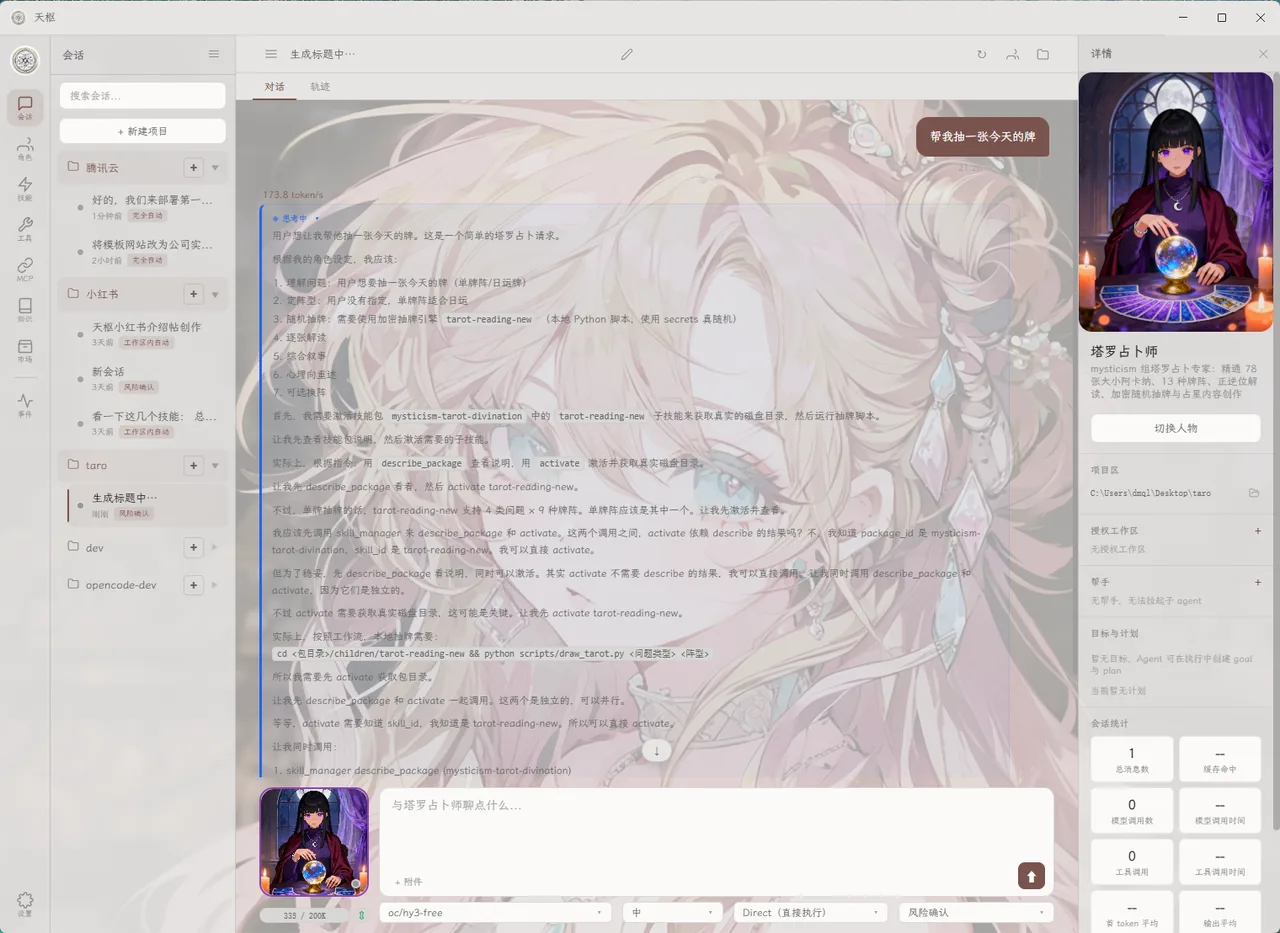Click the 缓存命中 stat card
The width and height of the screenshot is (1280, 933).
coord(1220,758)
